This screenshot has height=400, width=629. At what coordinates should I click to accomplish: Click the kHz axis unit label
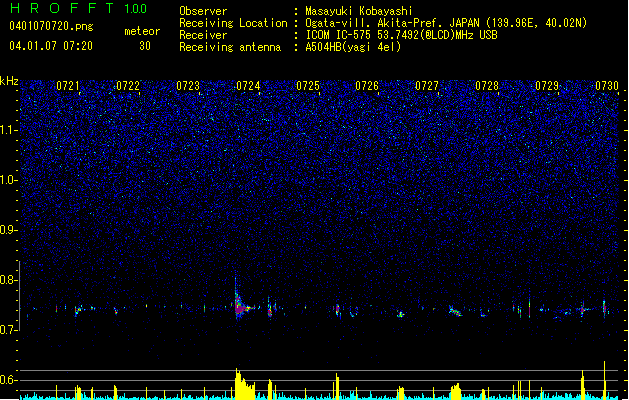[9, 81]
